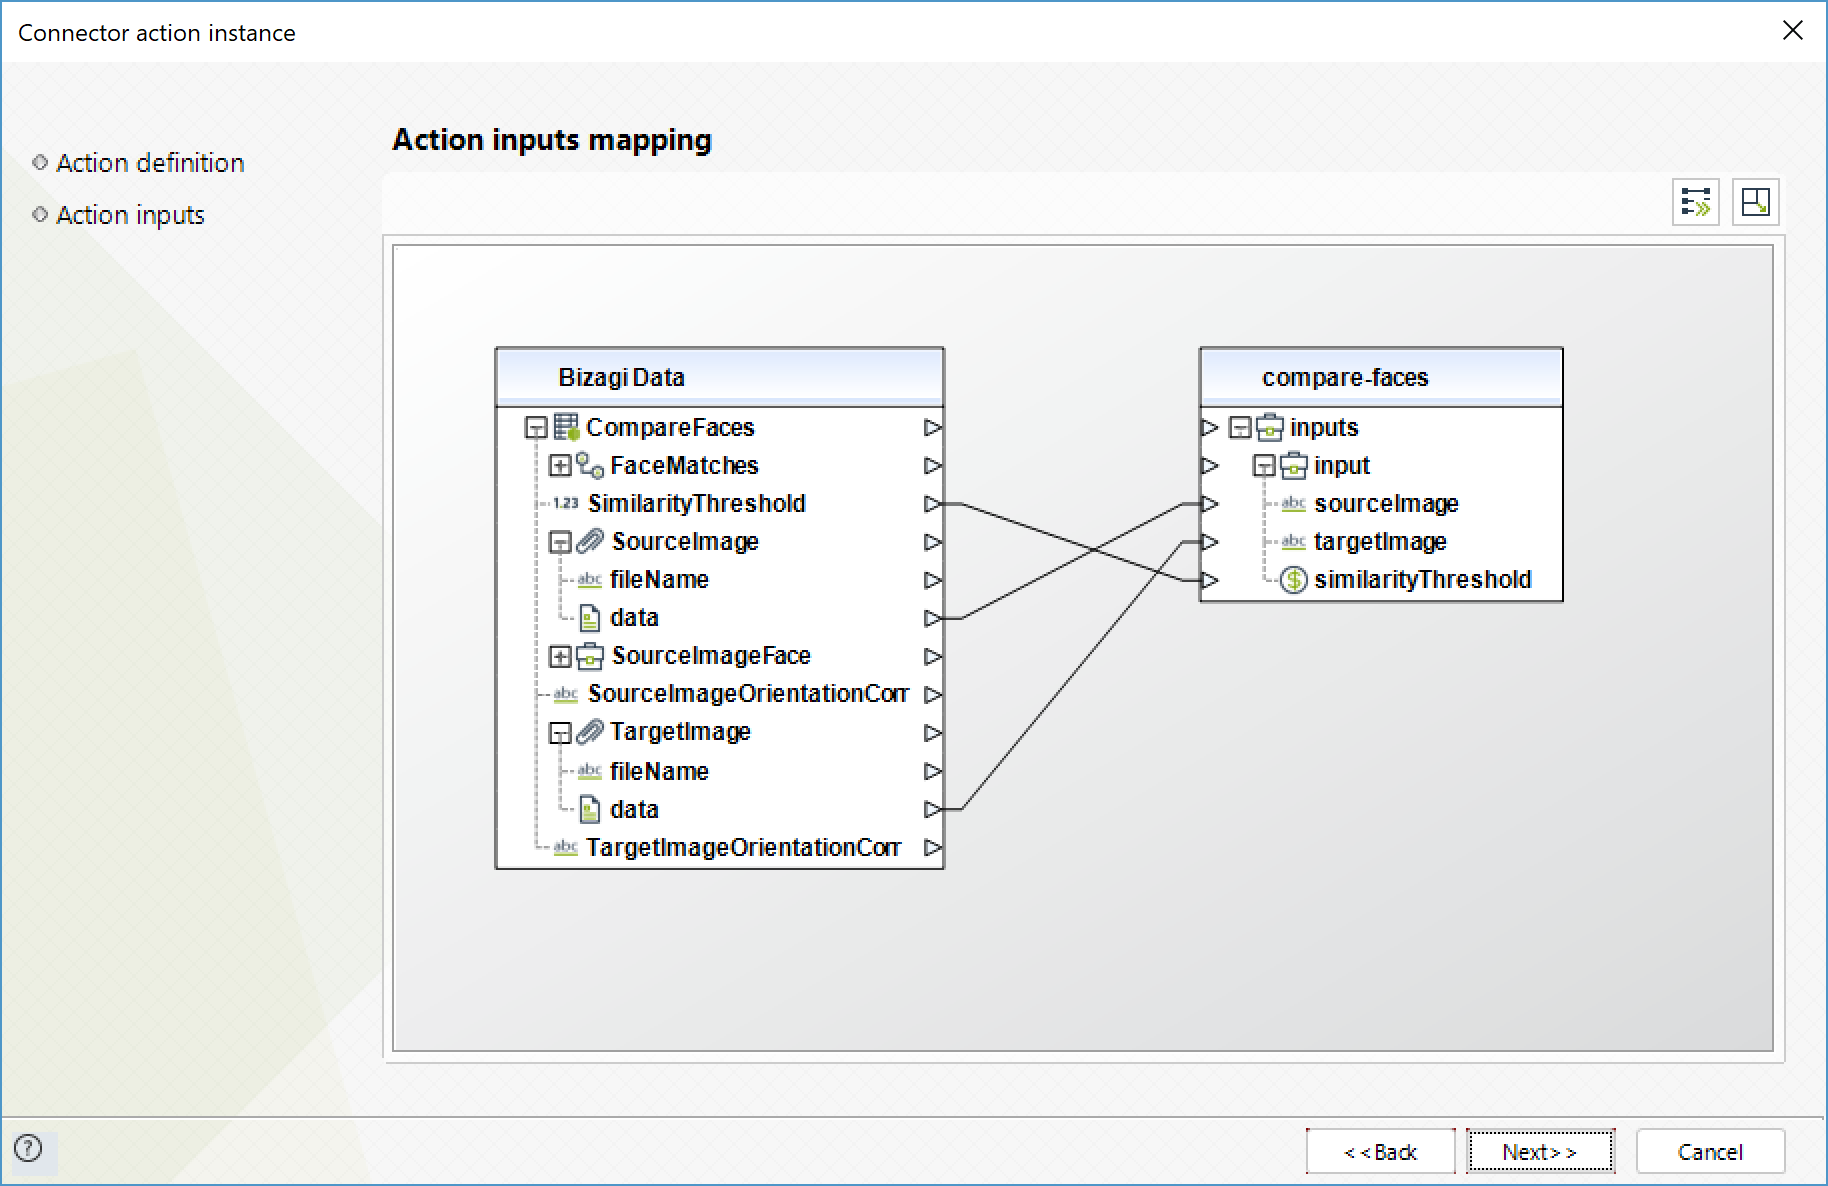This screenshot has height=1186, width=1828.
Task: Click the Next button
Action: (1540, 1152)
